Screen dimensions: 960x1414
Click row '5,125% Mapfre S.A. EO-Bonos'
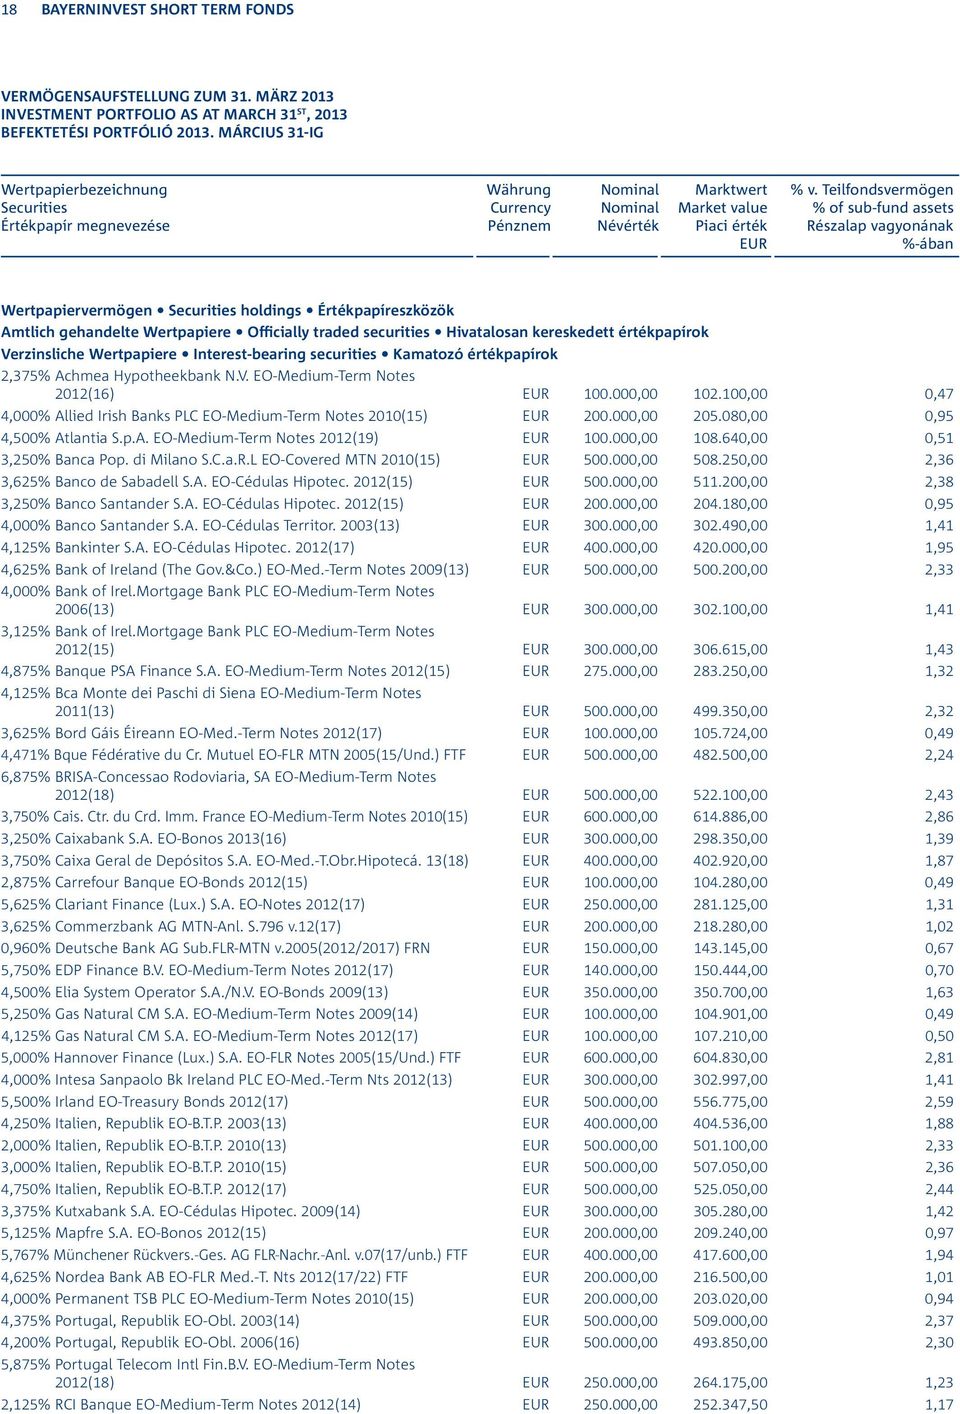tap(477, 1233)
